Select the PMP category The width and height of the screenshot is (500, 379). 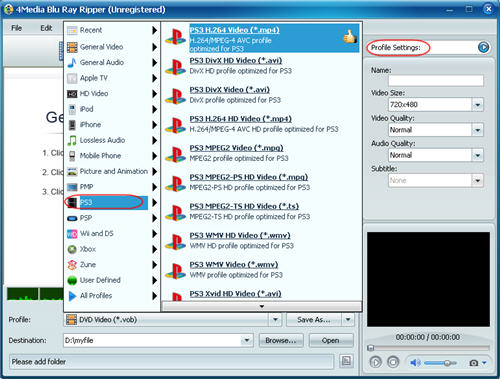click(x=112, y=187)
